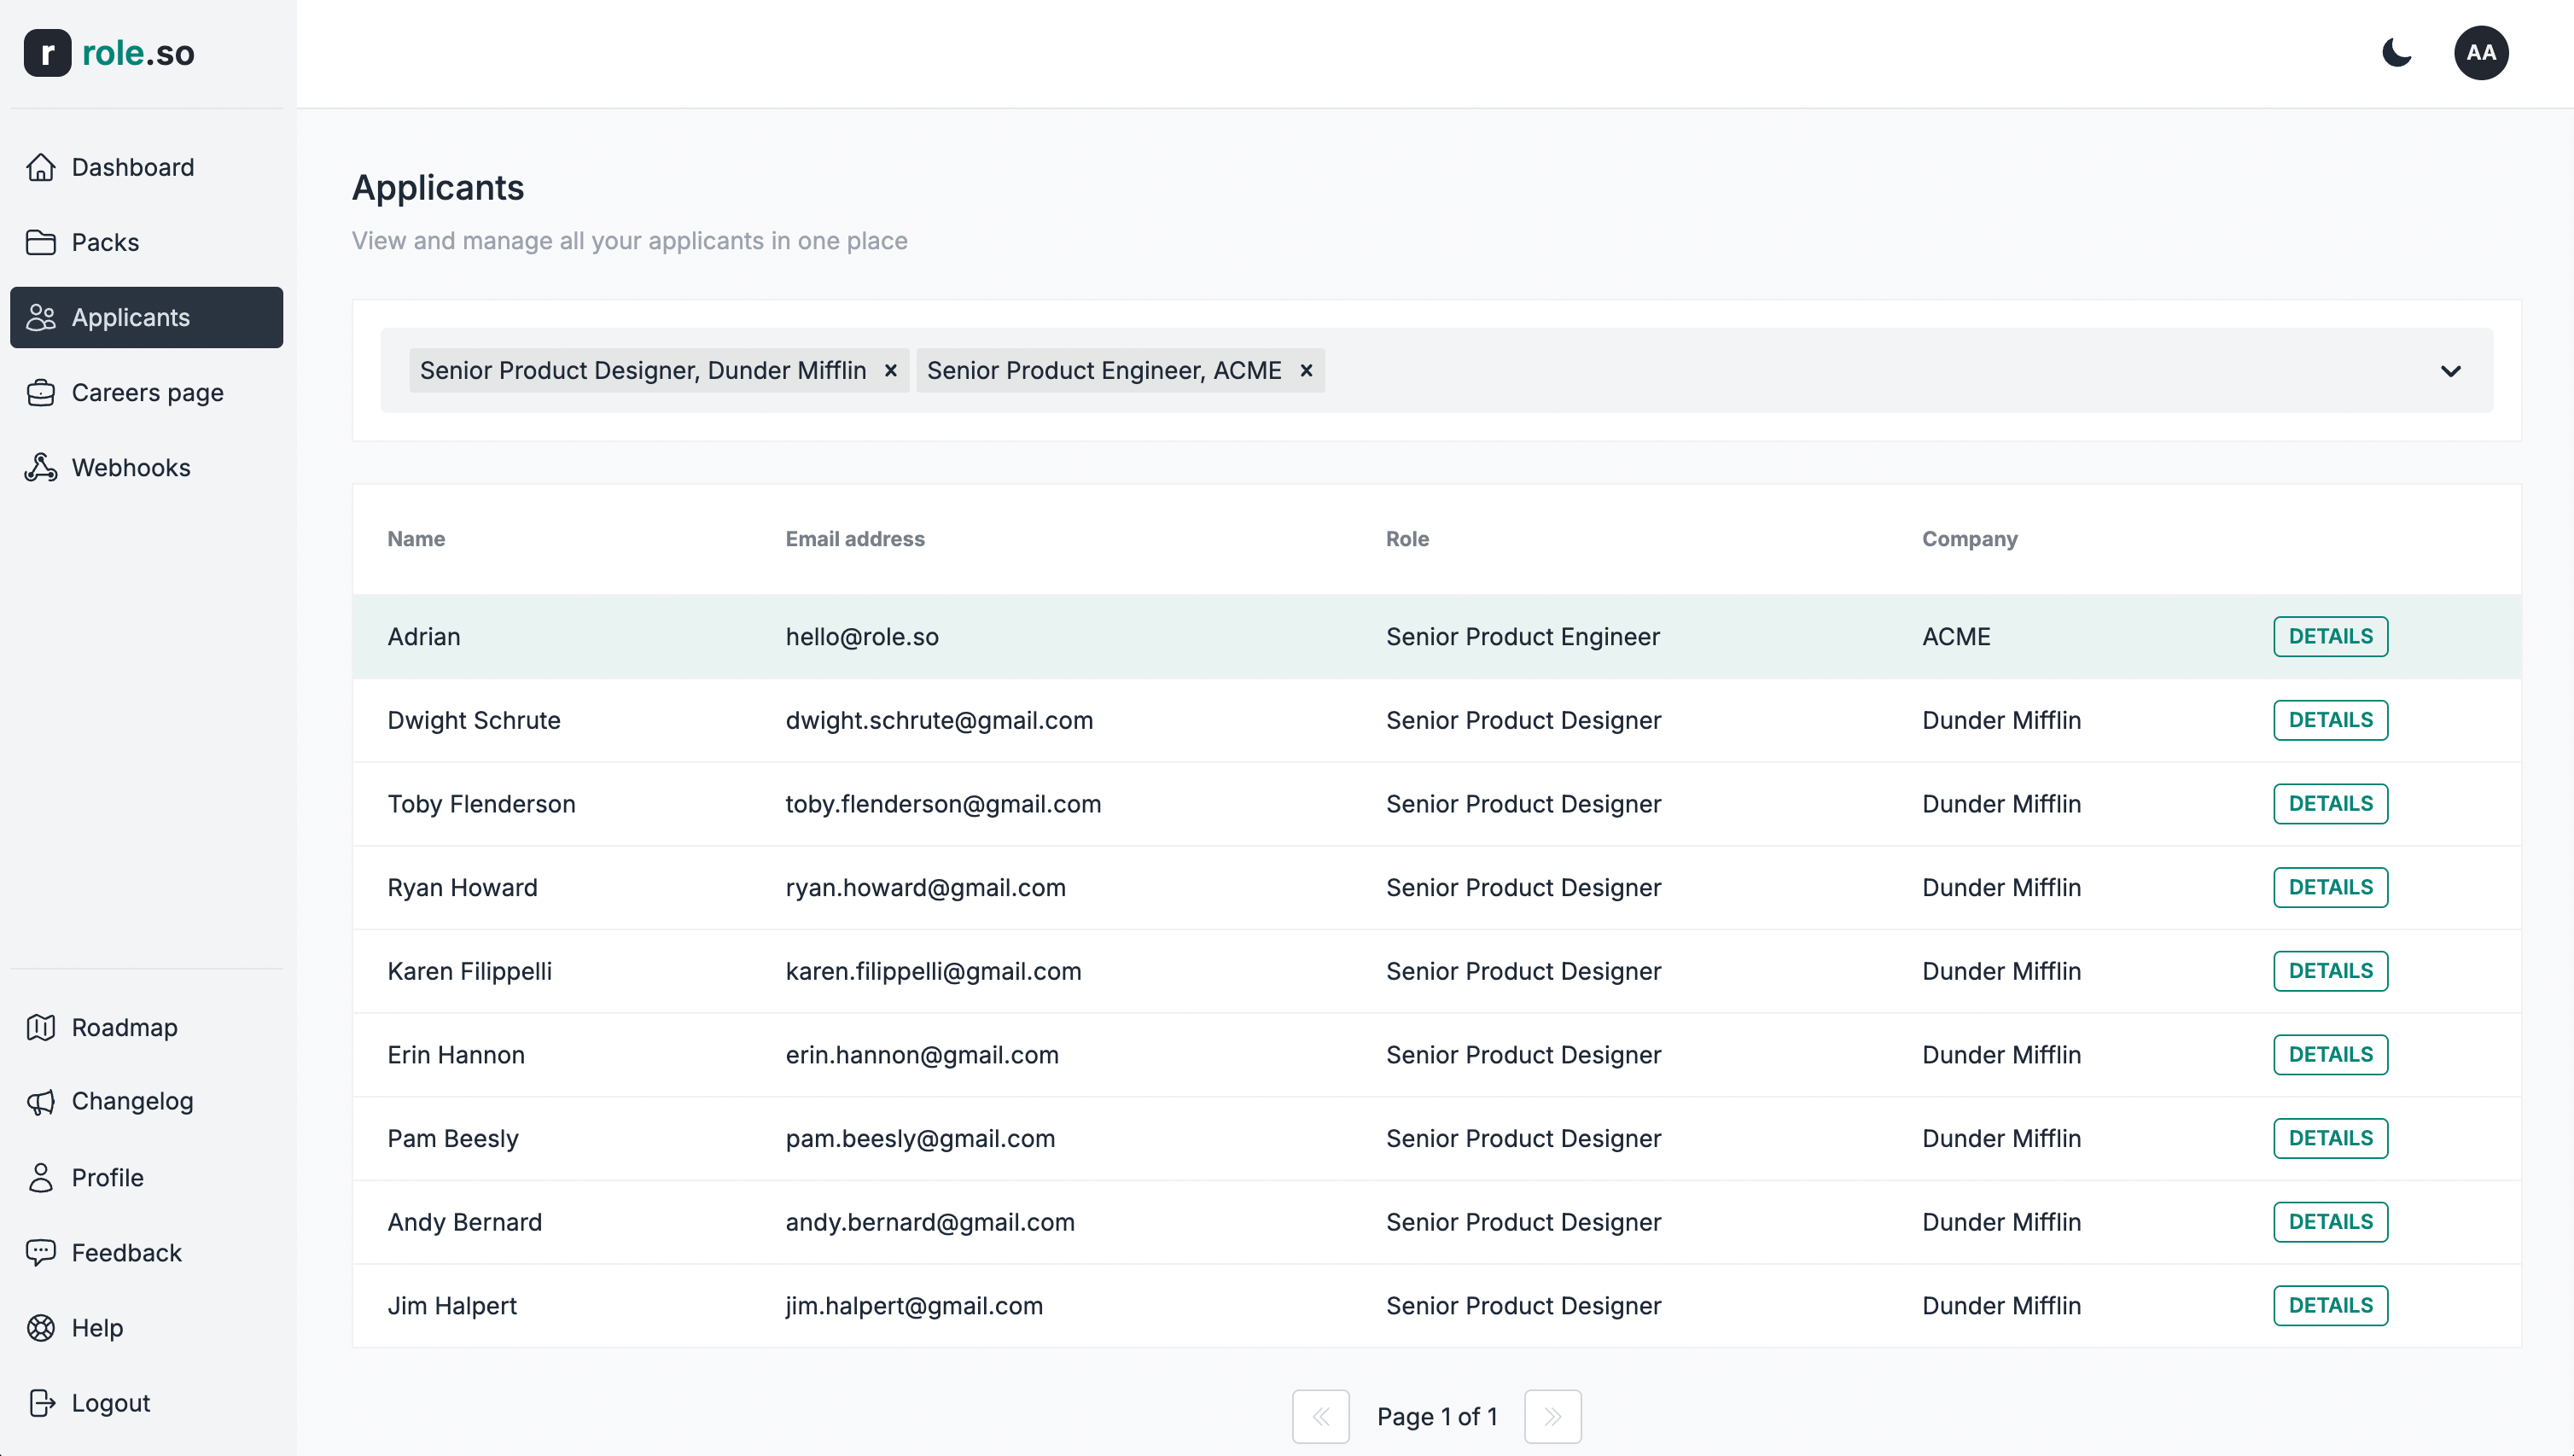The height and width of the screenshot is (1456, 2574).
Task: Click the Roadmap map icon
Action: [x=41, y=1027]
